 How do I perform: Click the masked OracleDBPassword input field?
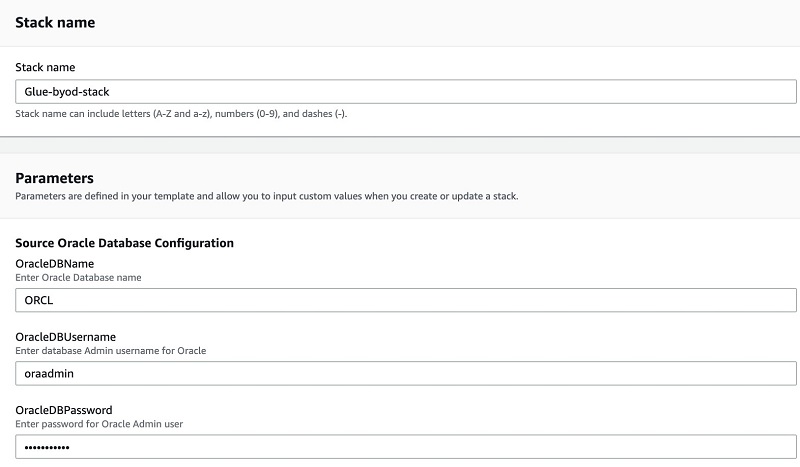pos(406,447)
